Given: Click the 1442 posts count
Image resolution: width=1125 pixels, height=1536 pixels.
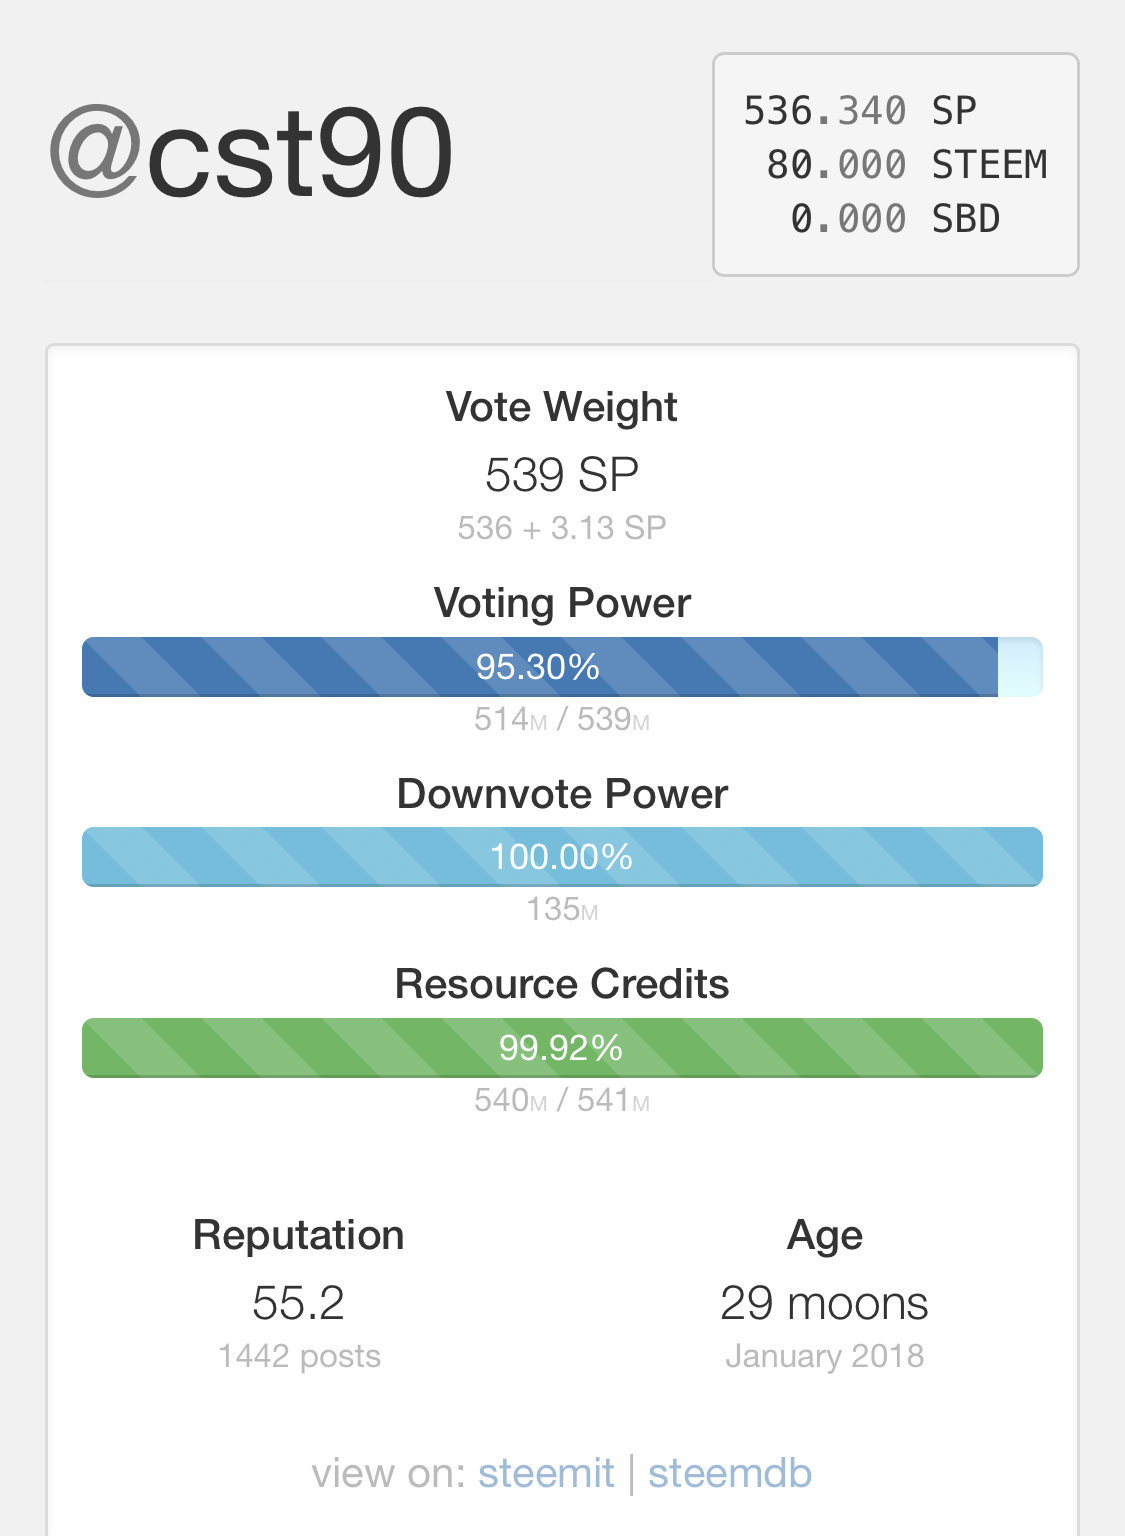Looking at the screenshot, I should click(x=299, y=1356).
